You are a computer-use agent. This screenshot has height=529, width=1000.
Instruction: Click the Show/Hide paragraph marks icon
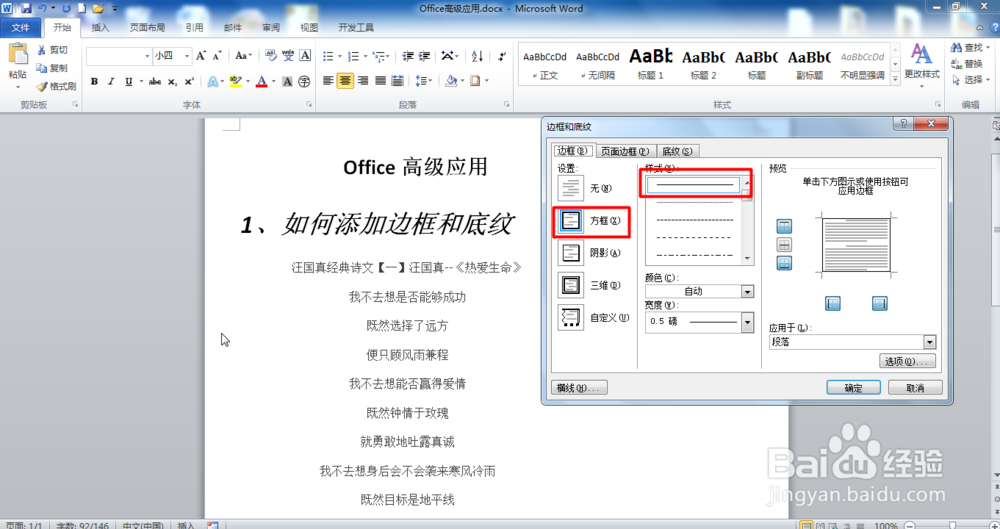coord(503,56)
